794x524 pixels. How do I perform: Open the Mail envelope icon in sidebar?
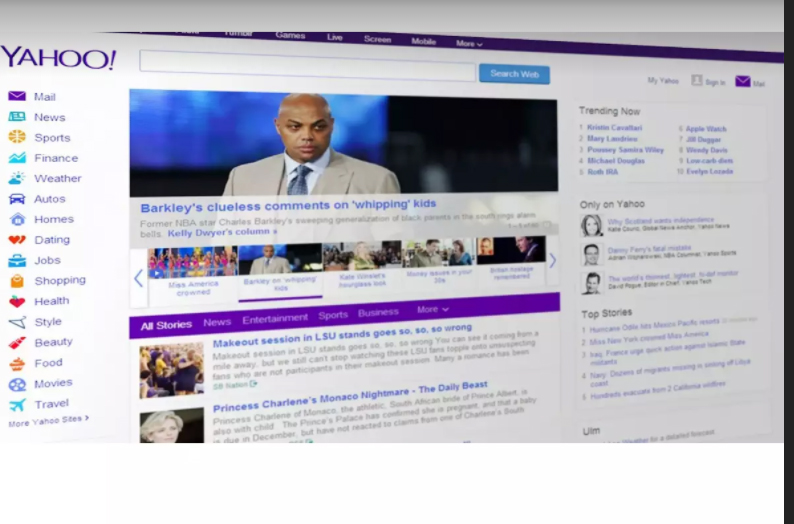point(17,96)
